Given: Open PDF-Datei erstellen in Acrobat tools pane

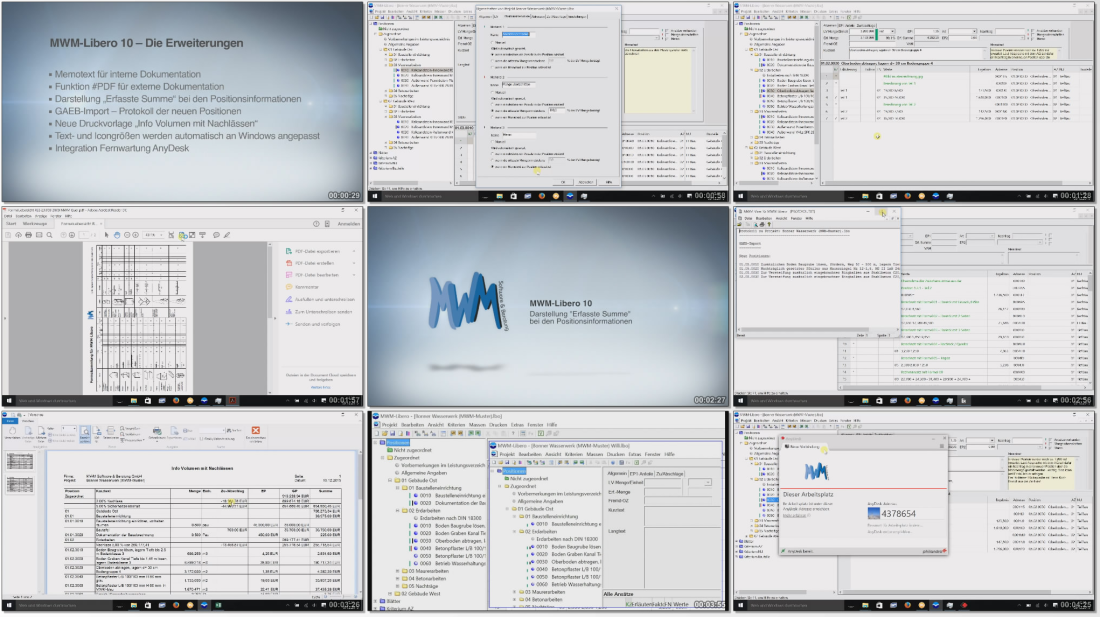Looking at the screenshot, I should pos(315,263).
